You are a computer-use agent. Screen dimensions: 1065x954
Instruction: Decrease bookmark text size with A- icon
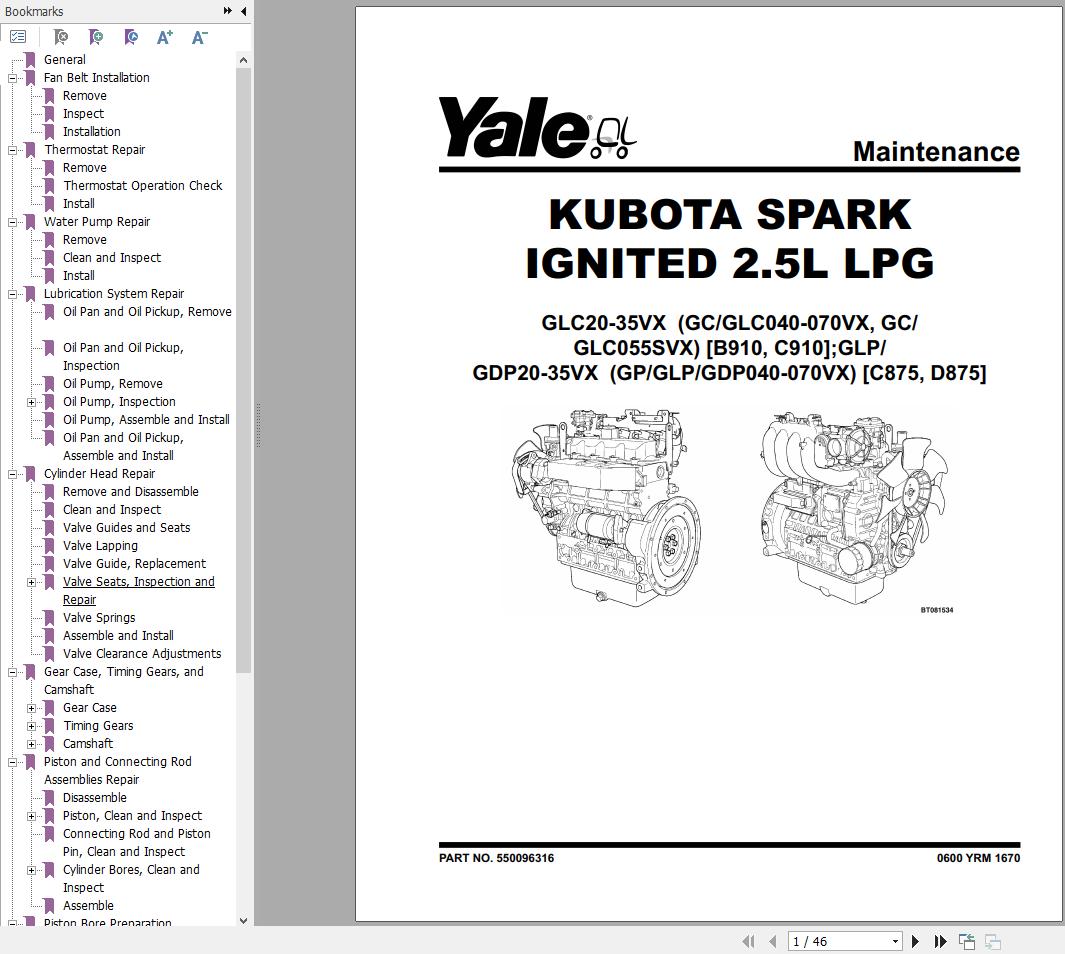pos(200,37)
